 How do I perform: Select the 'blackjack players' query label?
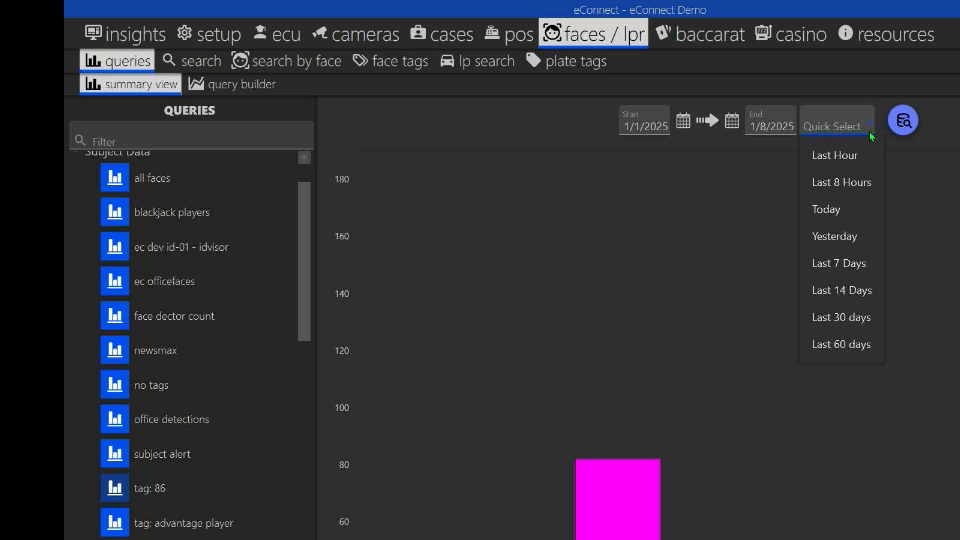click(171, 212)
